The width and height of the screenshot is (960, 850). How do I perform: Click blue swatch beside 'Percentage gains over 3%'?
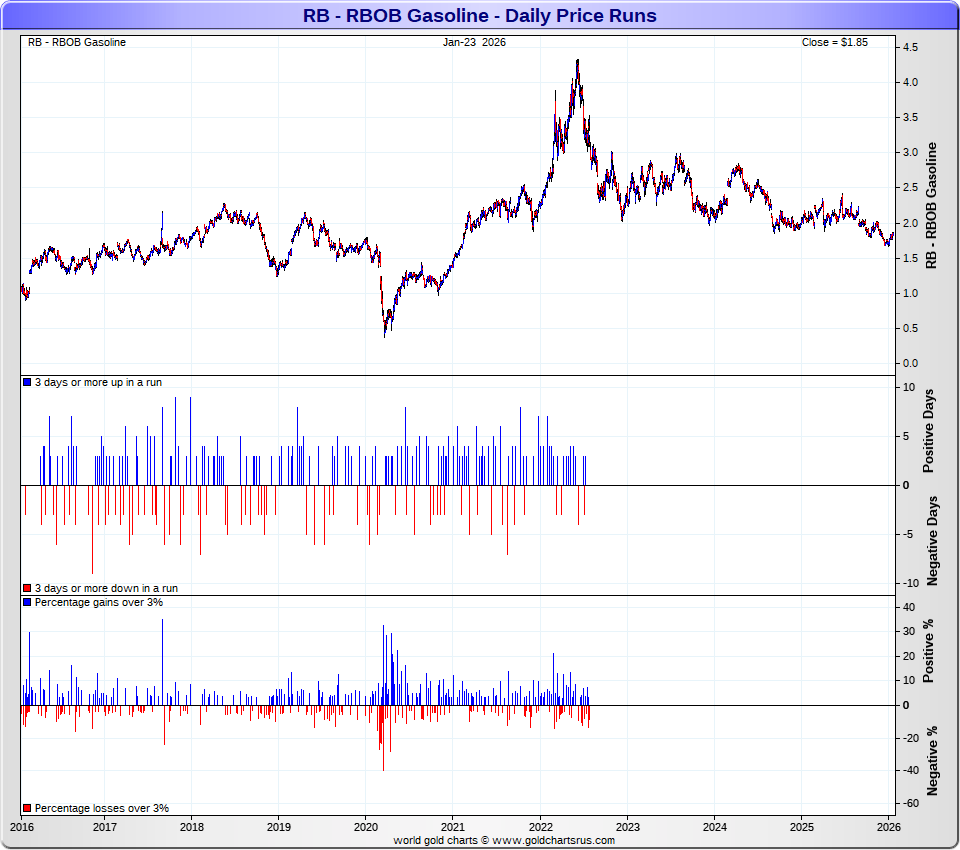point(27,602)
